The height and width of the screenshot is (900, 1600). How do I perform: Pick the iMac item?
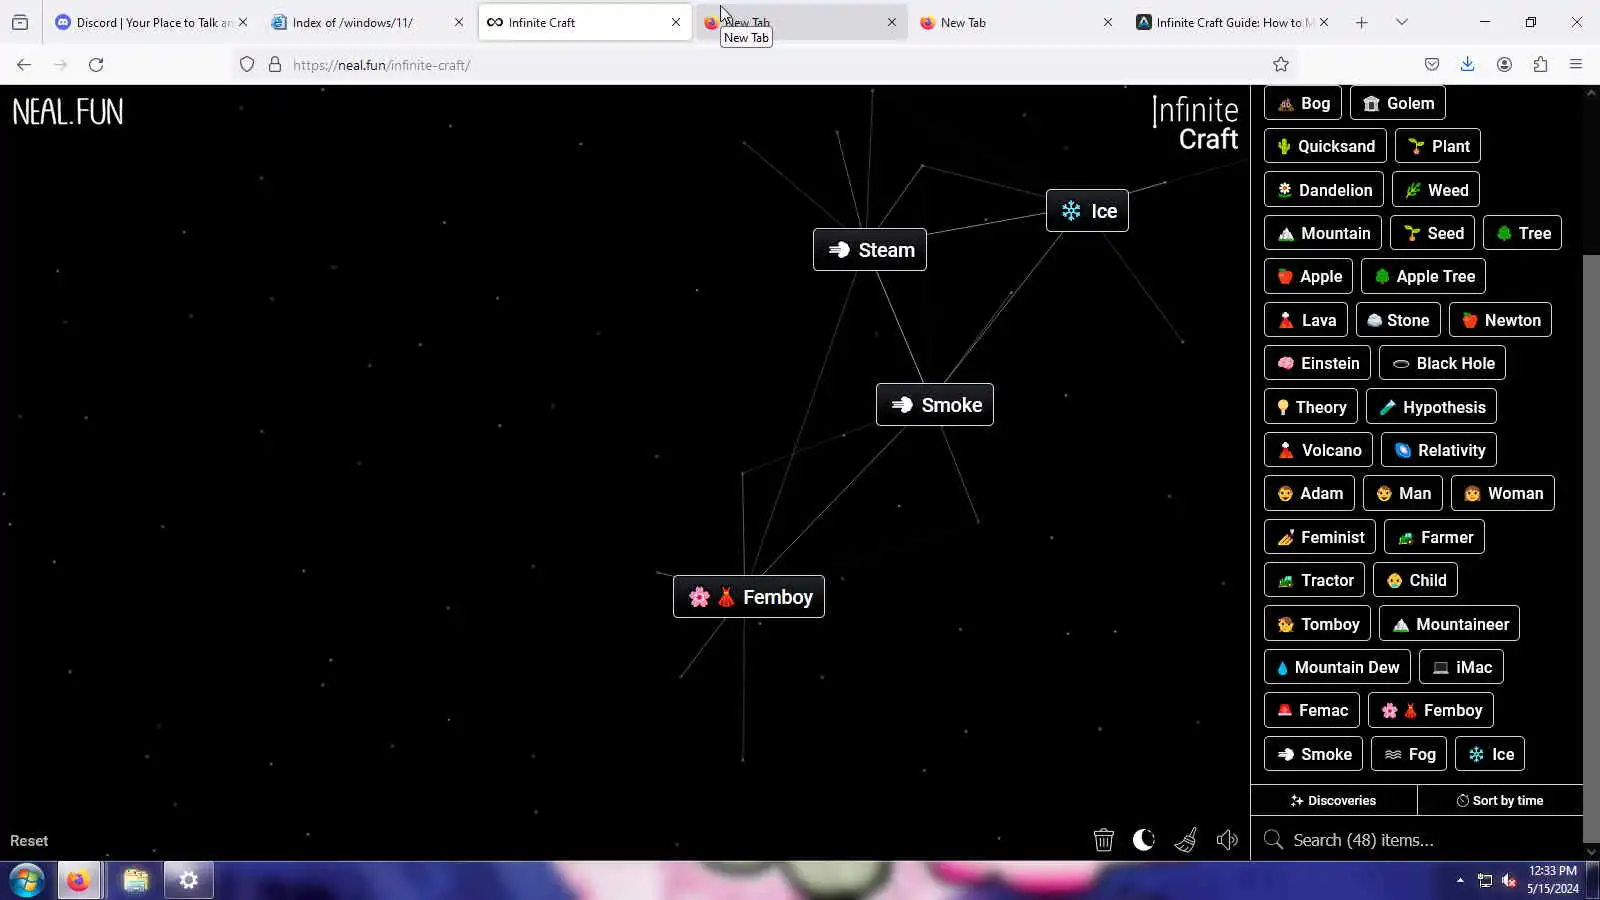[1461, 667]
